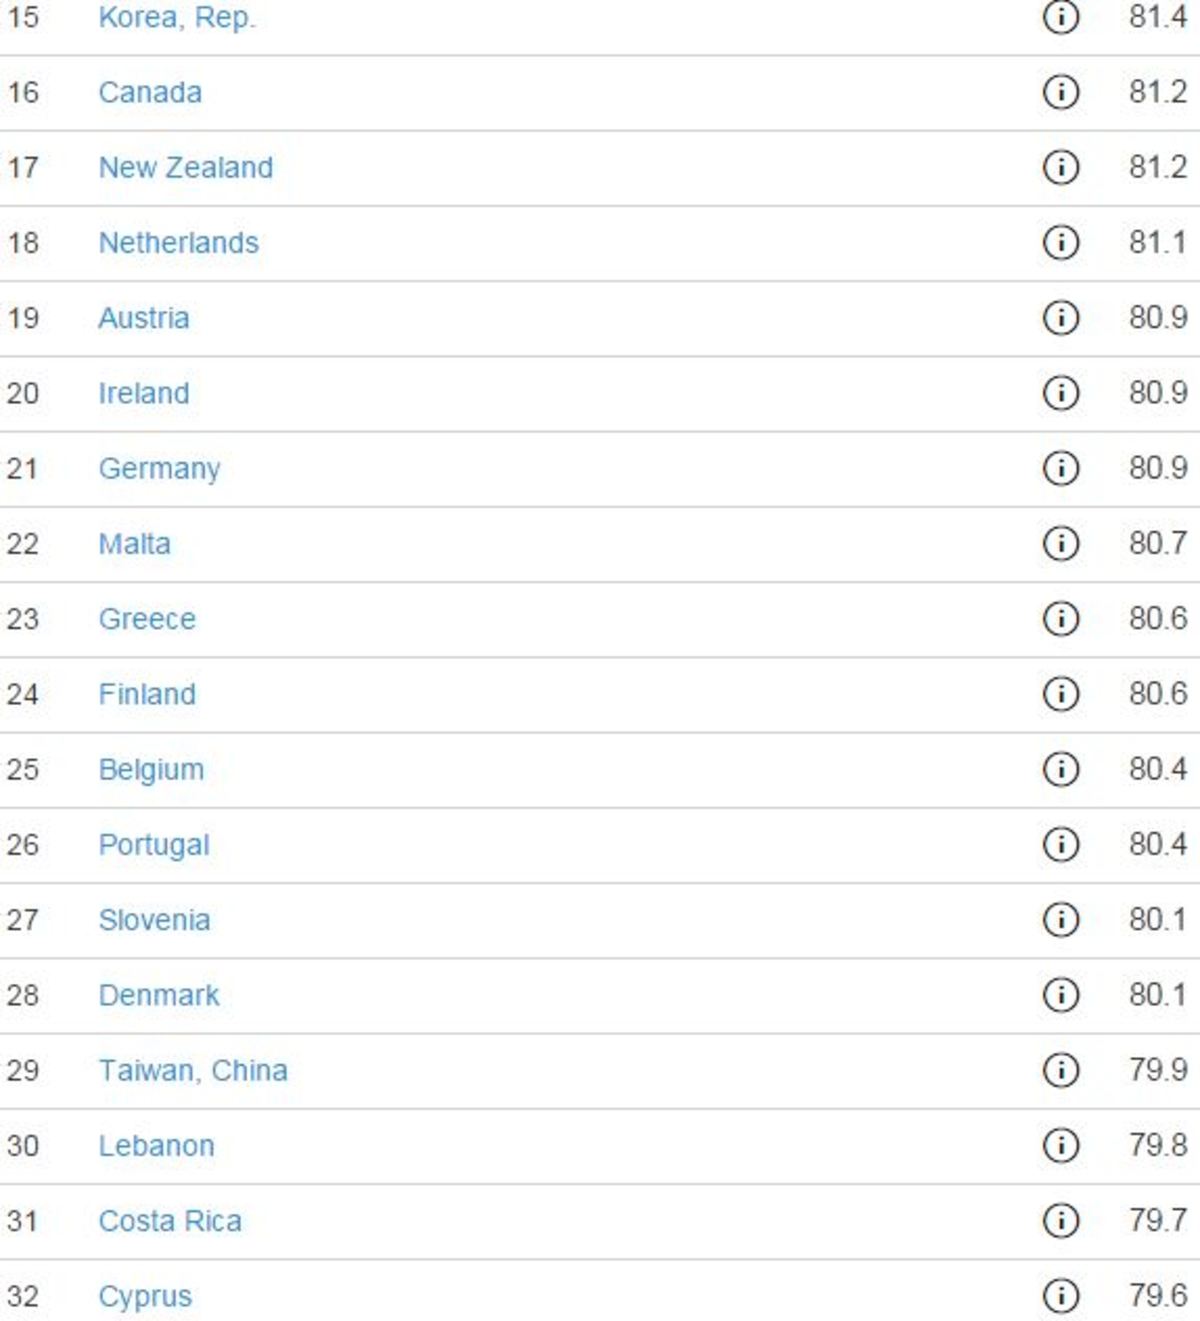Viewport: 1200px width, 1321px height.
Task: Click the Costa Rica link
Action: [170, 1221]
